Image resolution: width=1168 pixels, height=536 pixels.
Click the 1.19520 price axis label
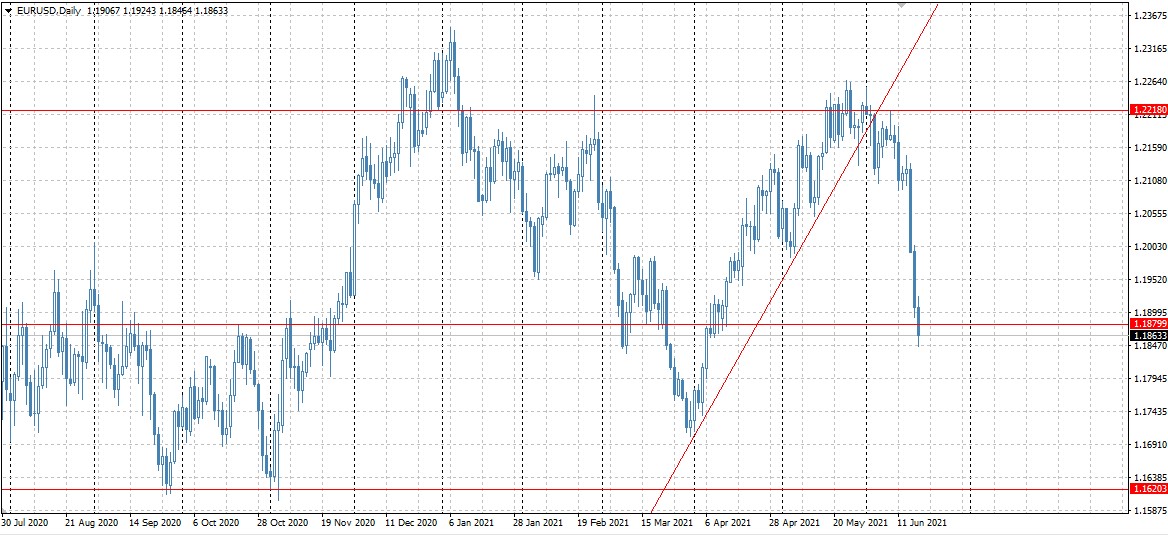point(1150,279)
